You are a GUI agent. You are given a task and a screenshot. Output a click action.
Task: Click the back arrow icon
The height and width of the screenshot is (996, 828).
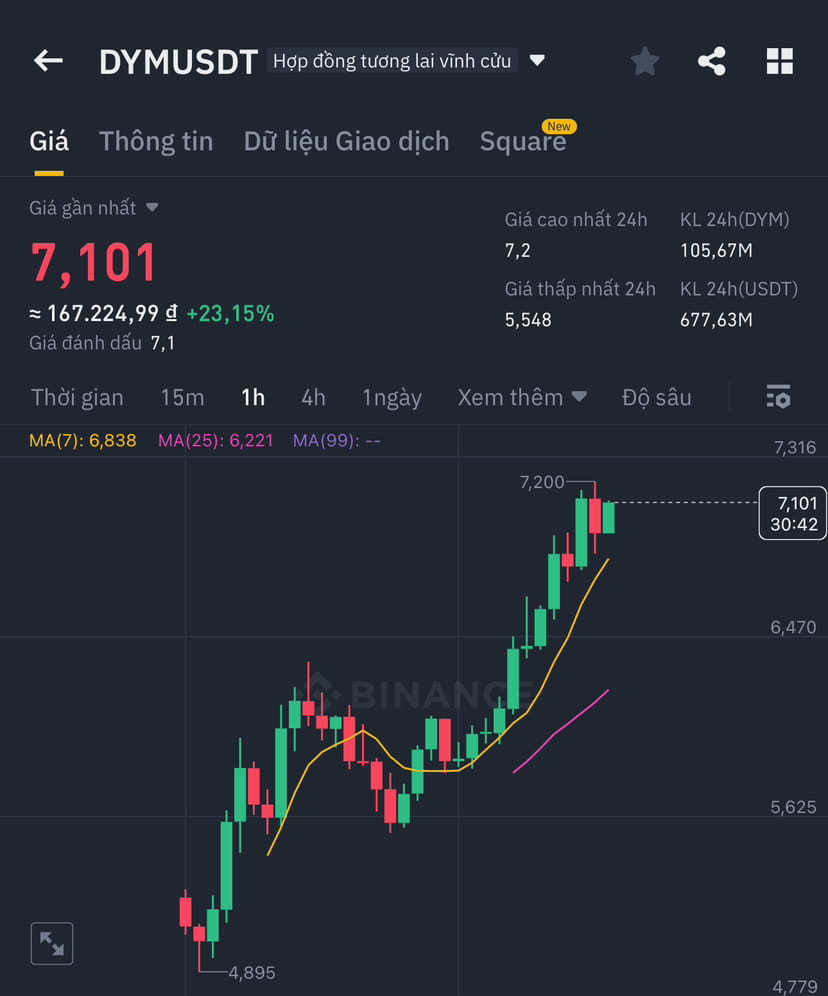47,61
